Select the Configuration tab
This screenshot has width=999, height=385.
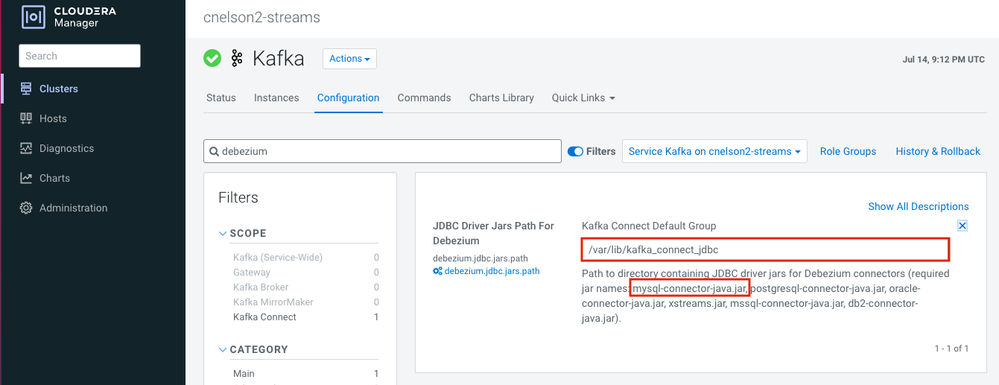[x=349, y=98]
